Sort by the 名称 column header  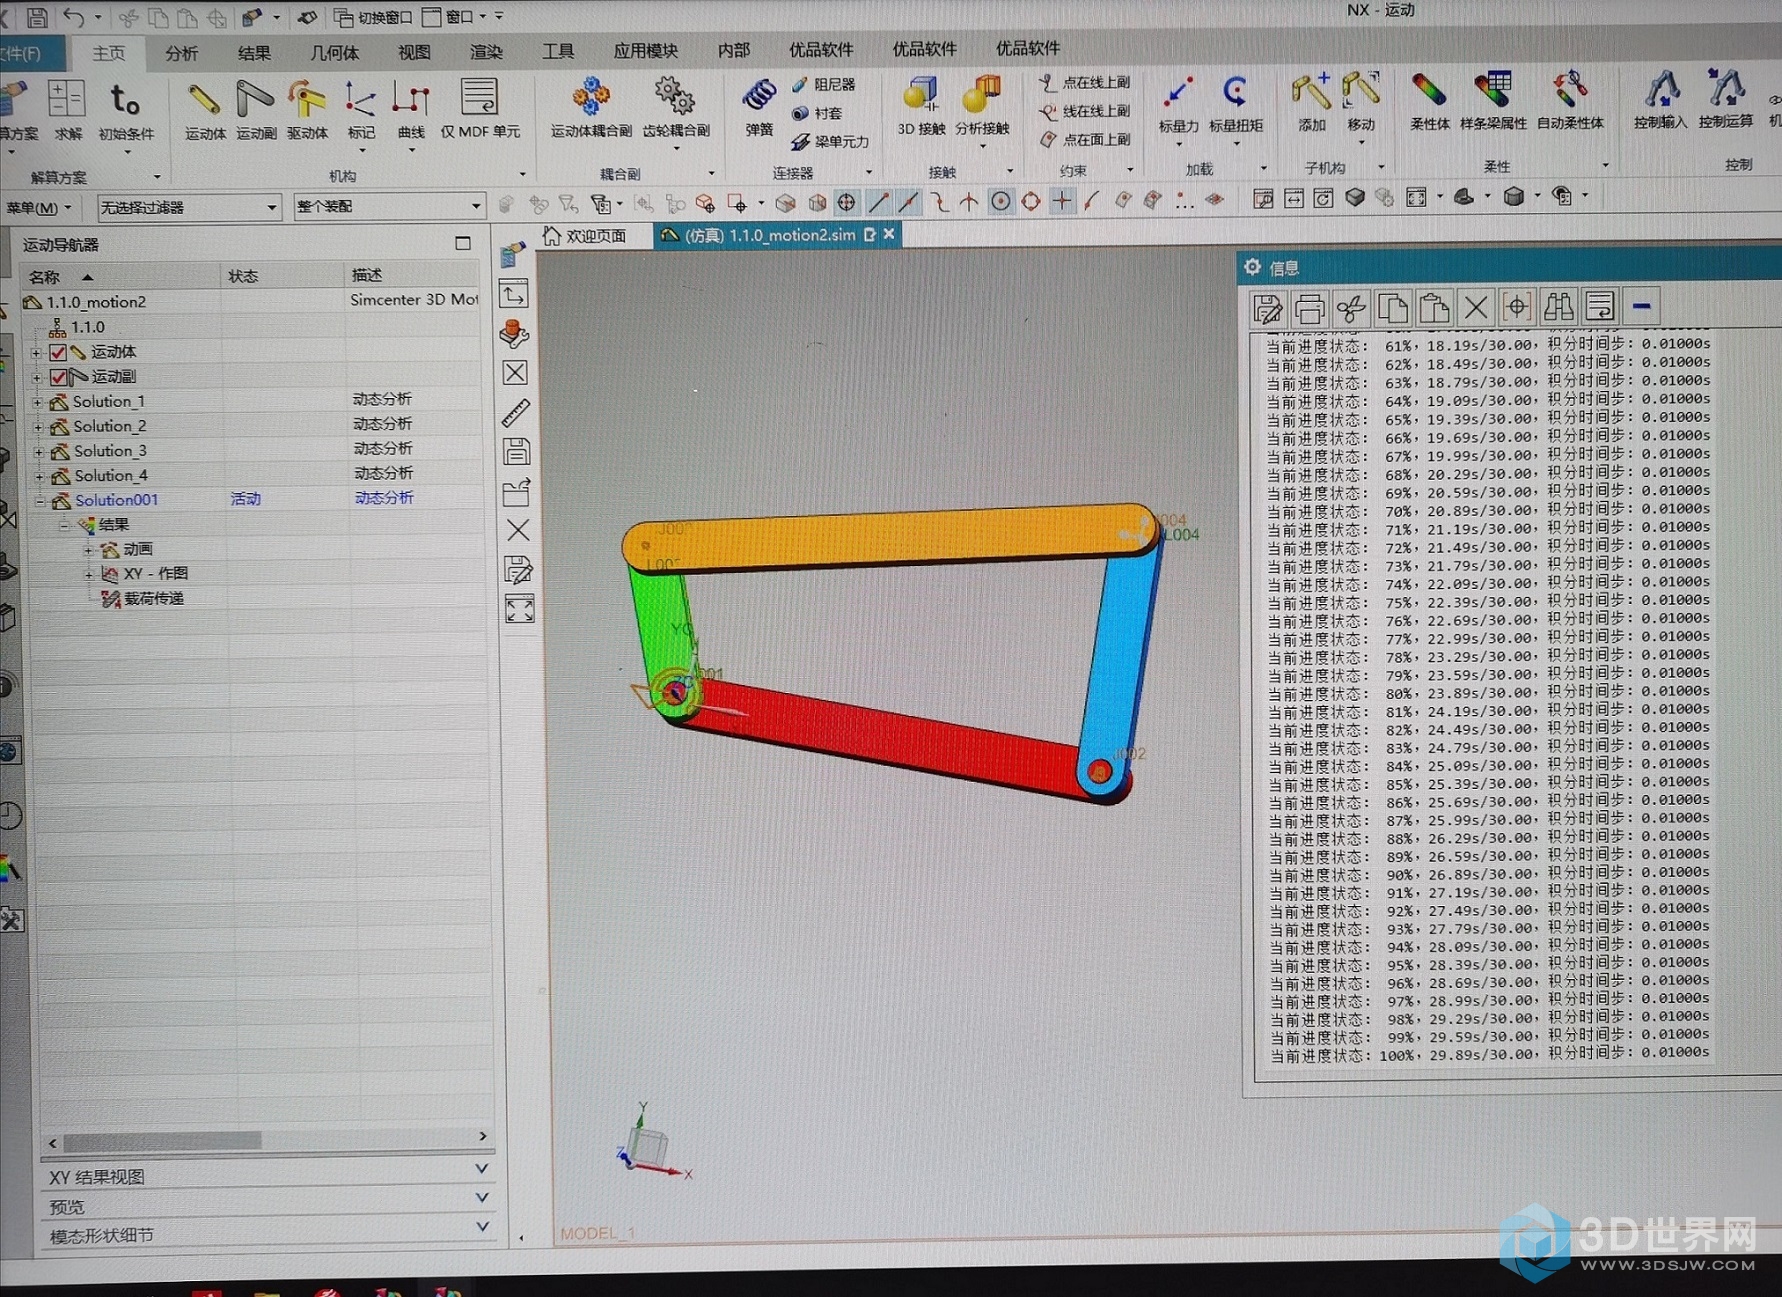click(120, 277)
